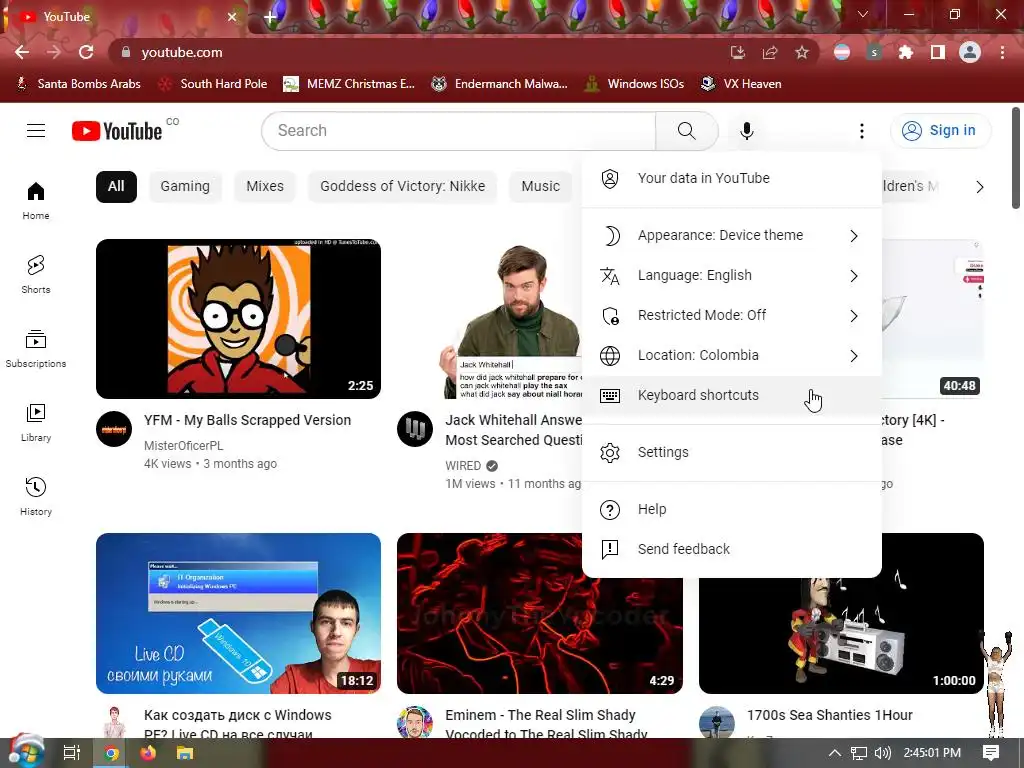Click in the YouTube search field
The image size is (1024, 768).
(x=458, y=131)
